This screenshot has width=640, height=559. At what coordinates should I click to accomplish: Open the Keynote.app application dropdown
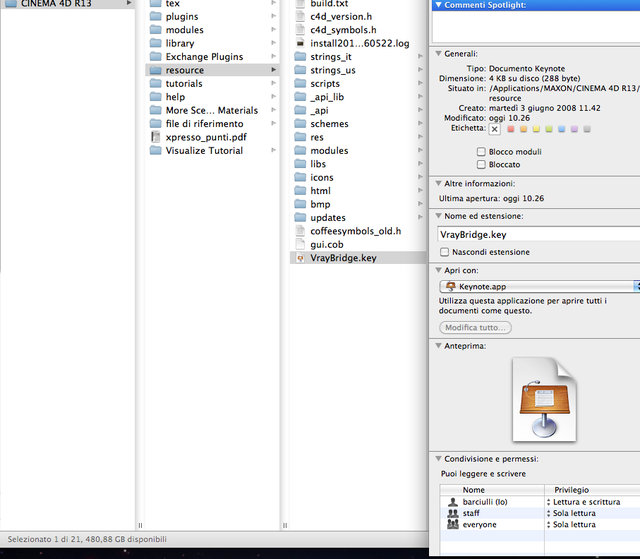tap(540, 286)
